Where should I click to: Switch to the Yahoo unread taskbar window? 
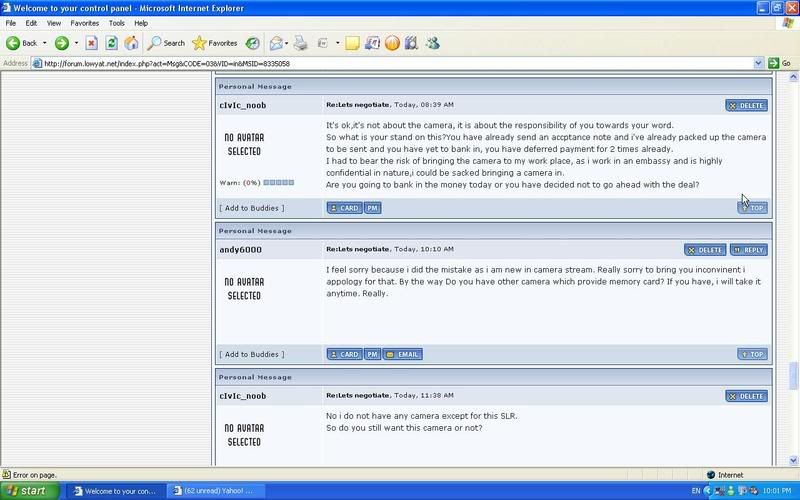212,491
